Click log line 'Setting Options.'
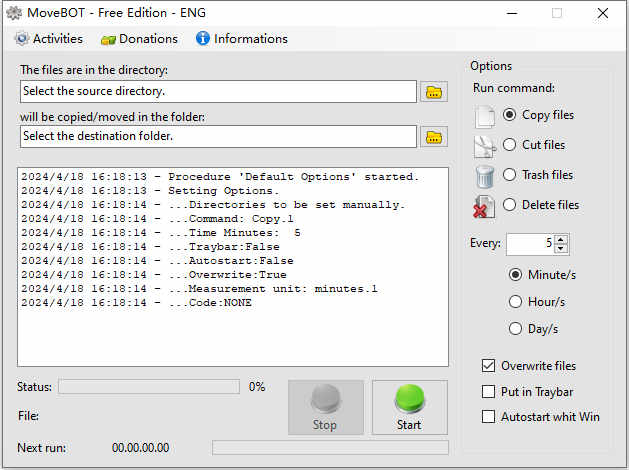 (150, 191)
